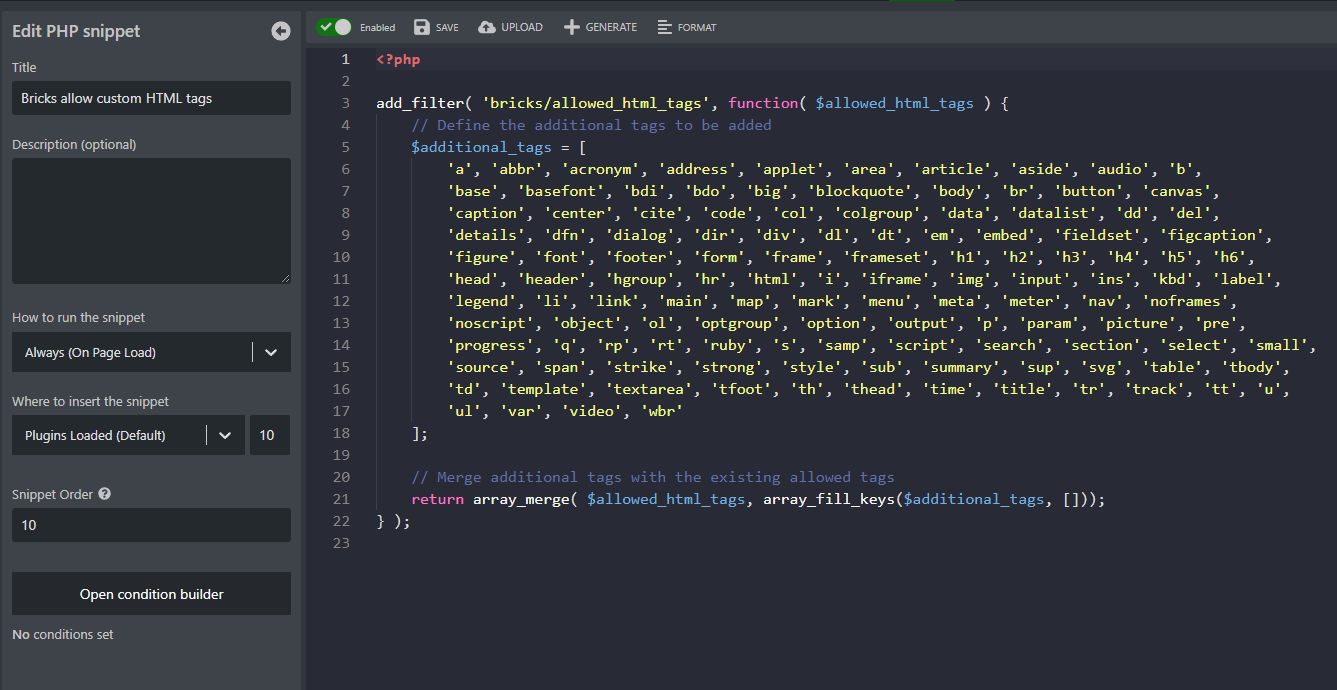Image resolution: width=1337 pixels, height=690 pixels.
Task: Open the 'Plugins Loaded (Default)' location dropdown
Action: [x=128, y=435]
